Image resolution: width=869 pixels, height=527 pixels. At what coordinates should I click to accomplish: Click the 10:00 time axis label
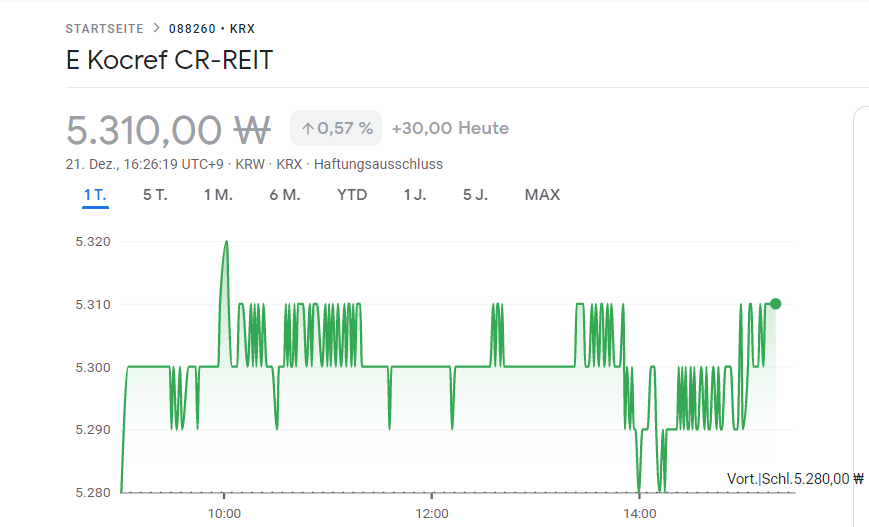tap(224, 514)
